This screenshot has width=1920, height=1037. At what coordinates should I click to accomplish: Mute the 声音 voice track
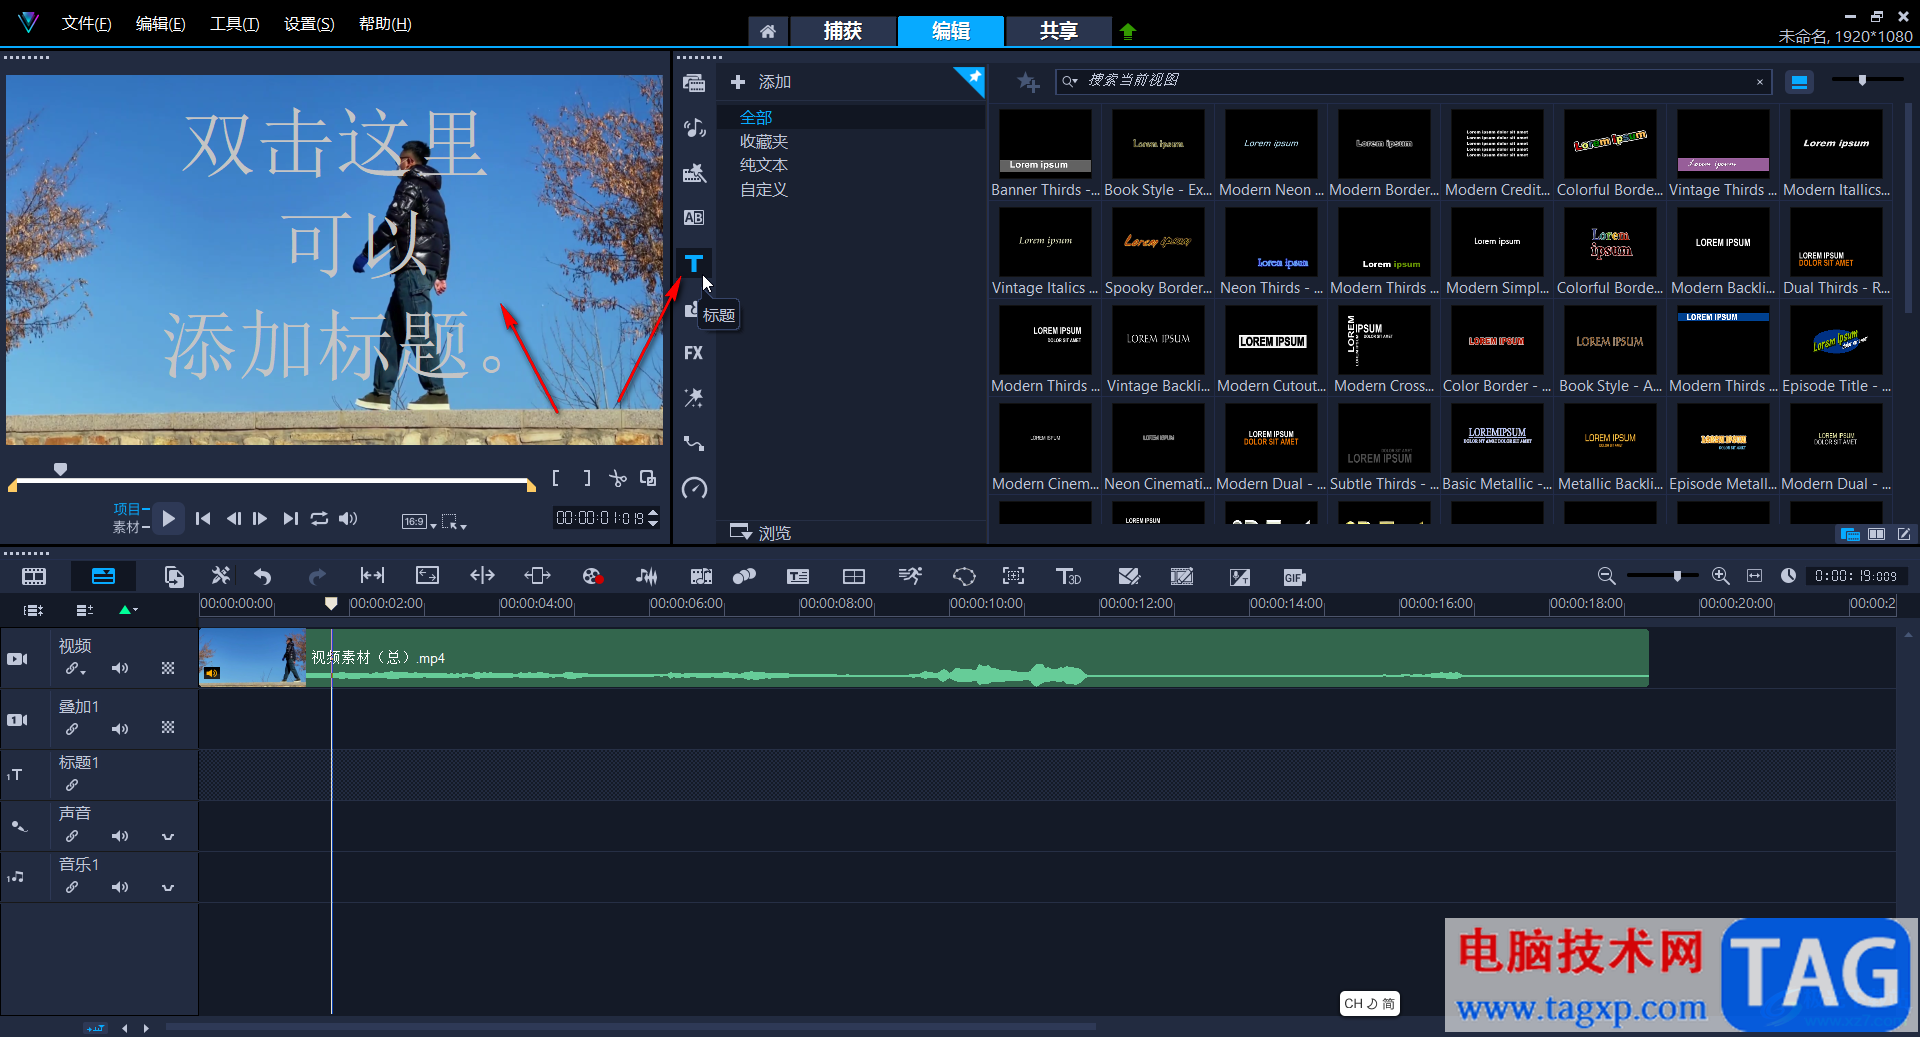[120, 836]
